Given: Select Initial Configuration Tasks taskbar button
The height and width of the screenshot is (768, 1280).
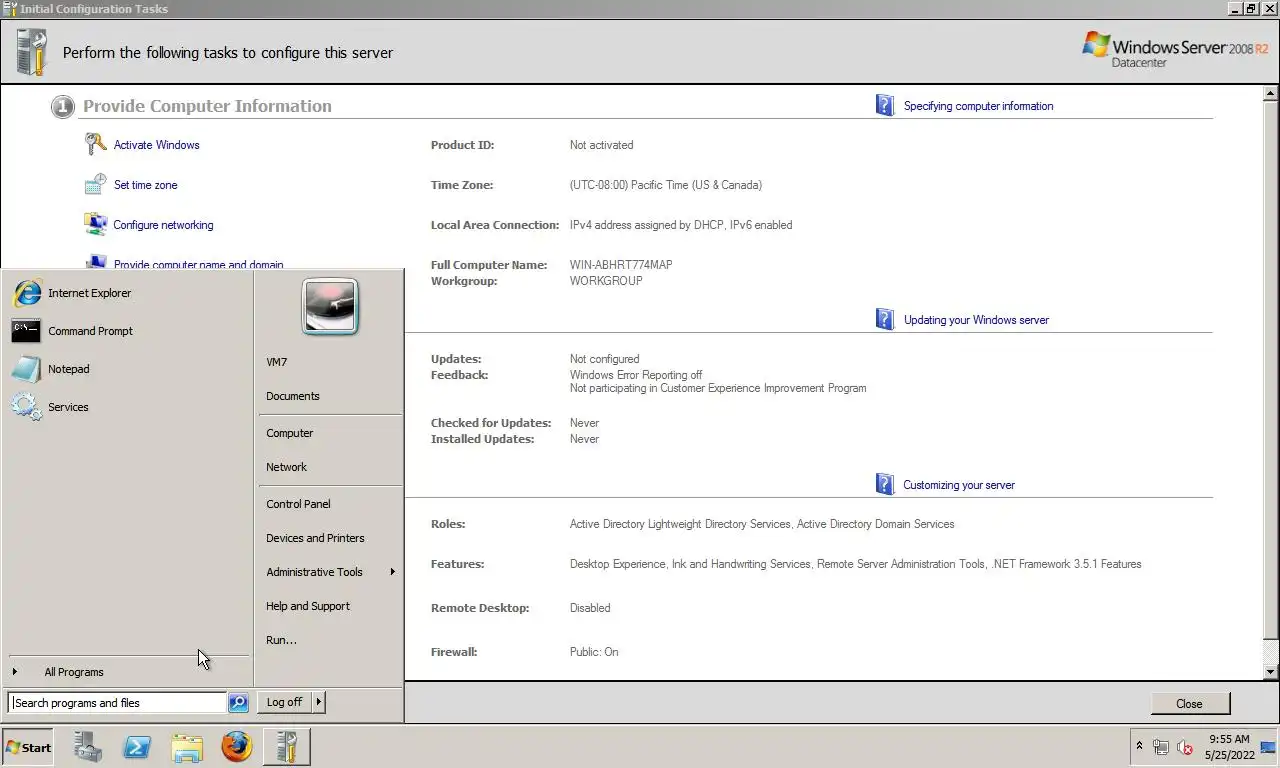Looking at the screenshot, I should (287, 747).
